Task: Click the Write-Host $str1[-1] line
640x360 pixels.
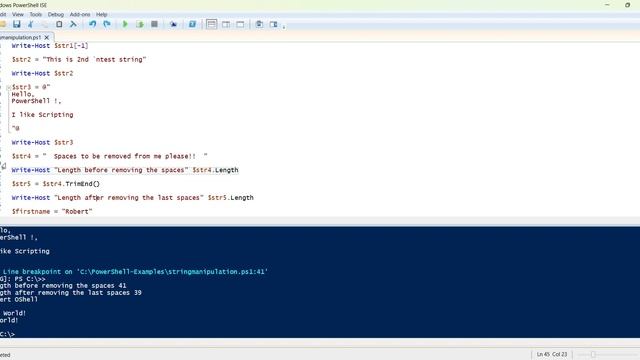Action: 50,46
